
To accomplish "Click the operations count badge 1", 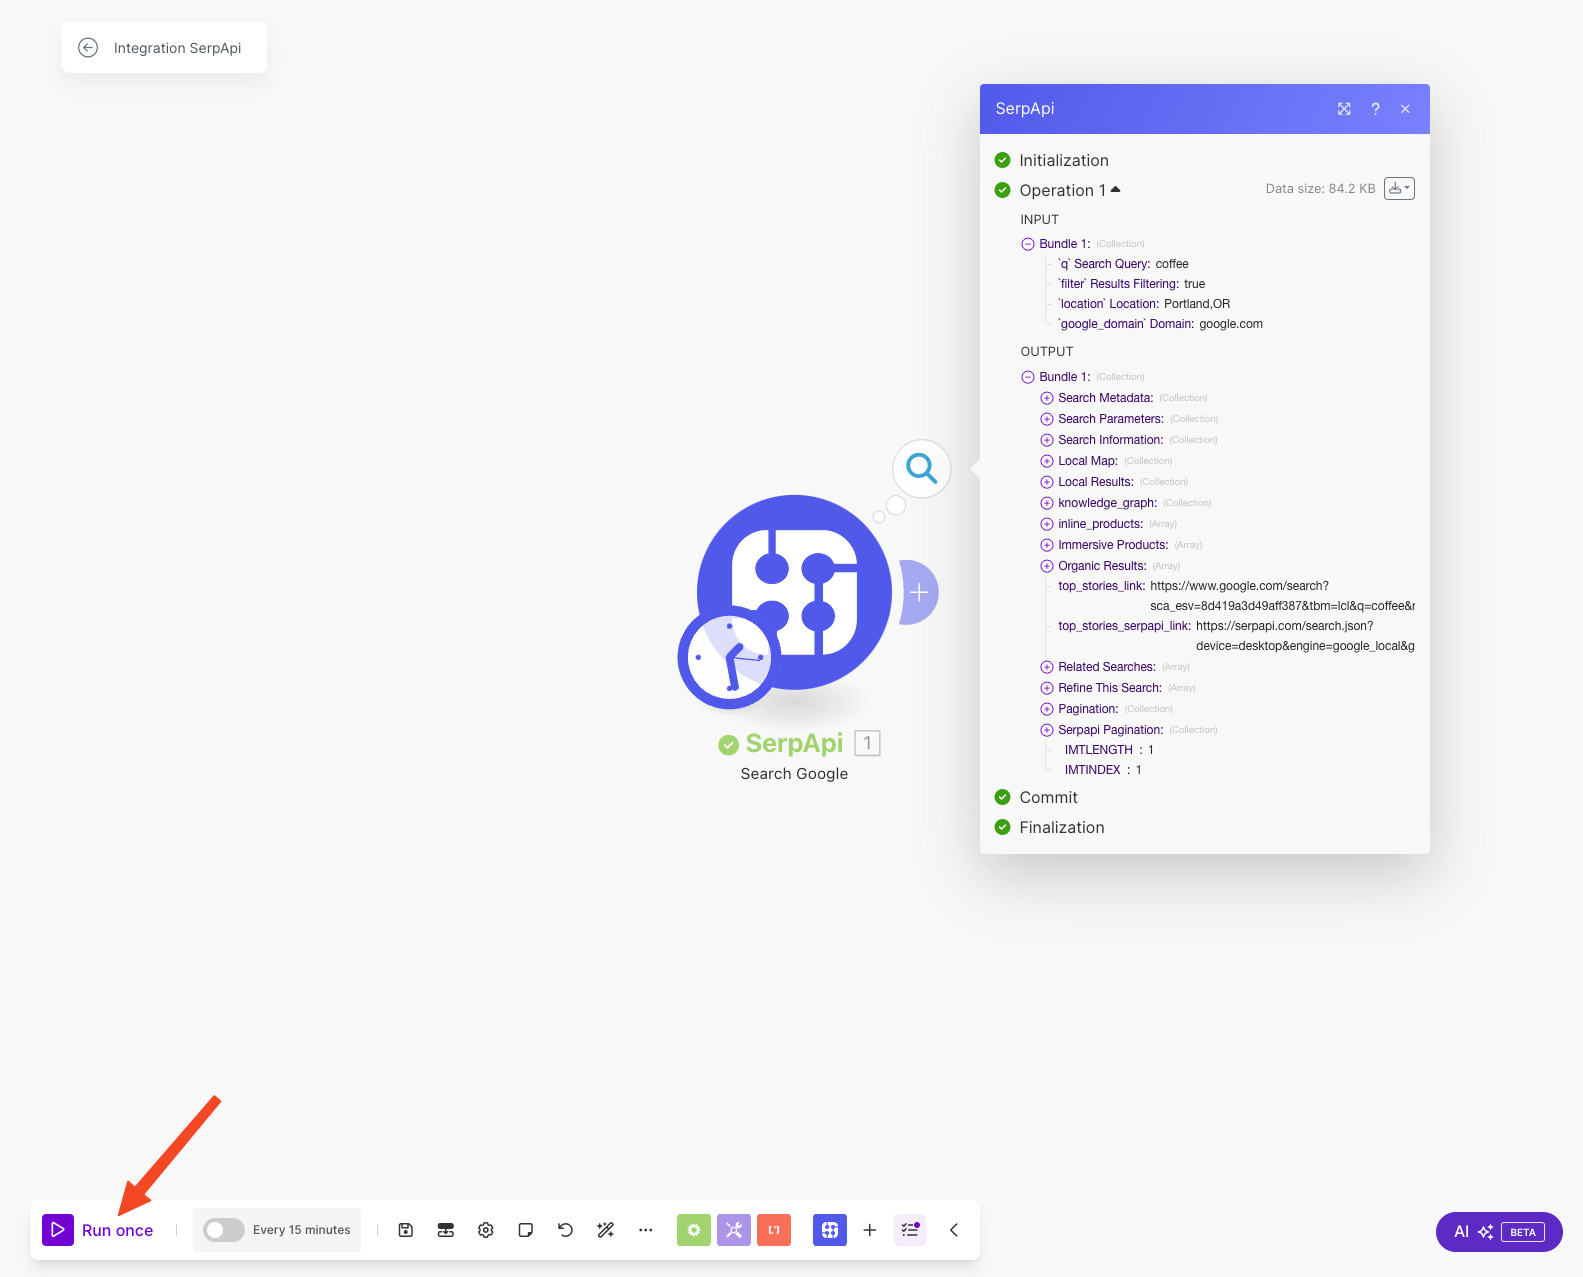I will click(868, 743).
